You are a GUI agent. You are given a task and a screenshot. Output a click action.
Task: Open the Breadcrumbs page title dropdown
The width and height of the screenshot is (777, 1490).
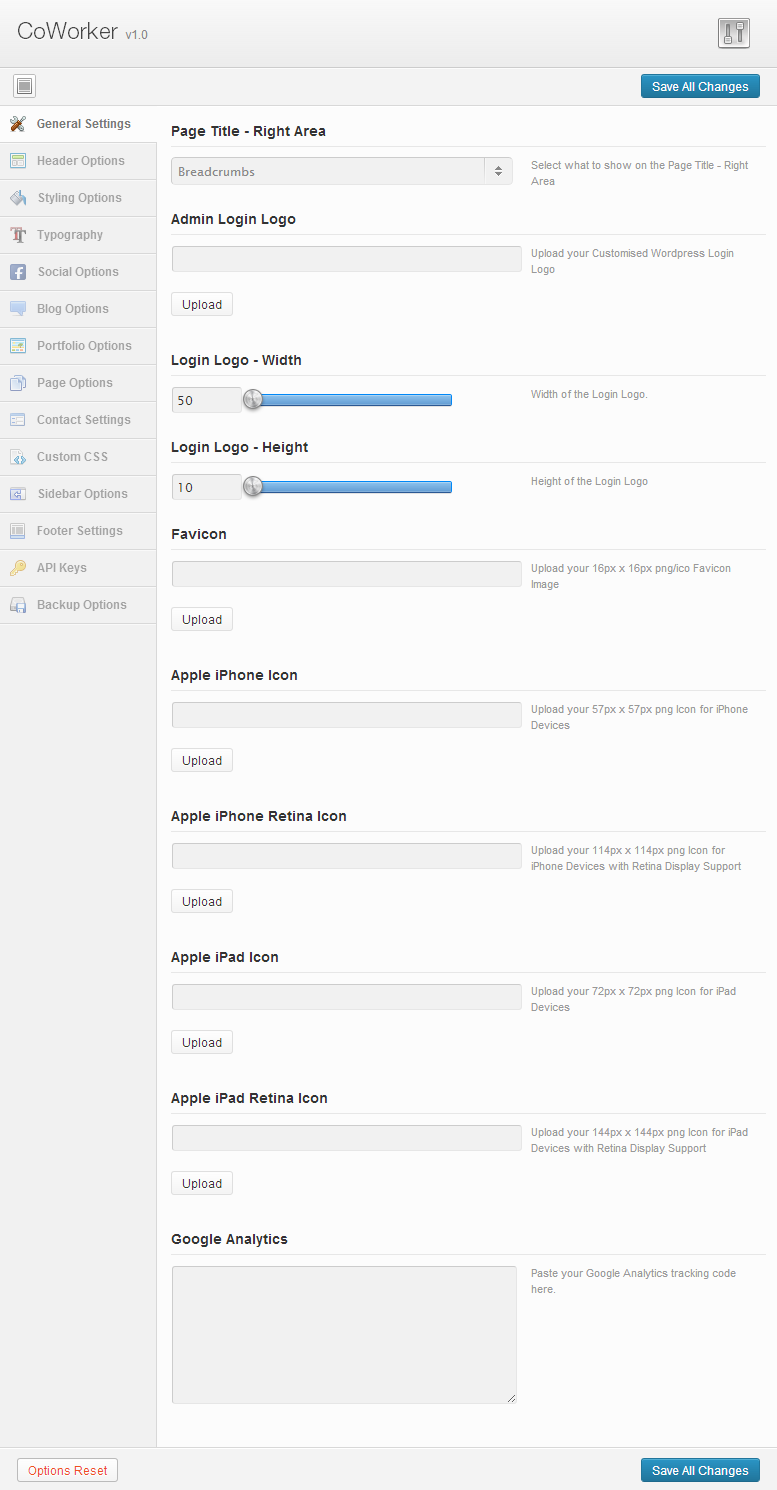(342, 171)
